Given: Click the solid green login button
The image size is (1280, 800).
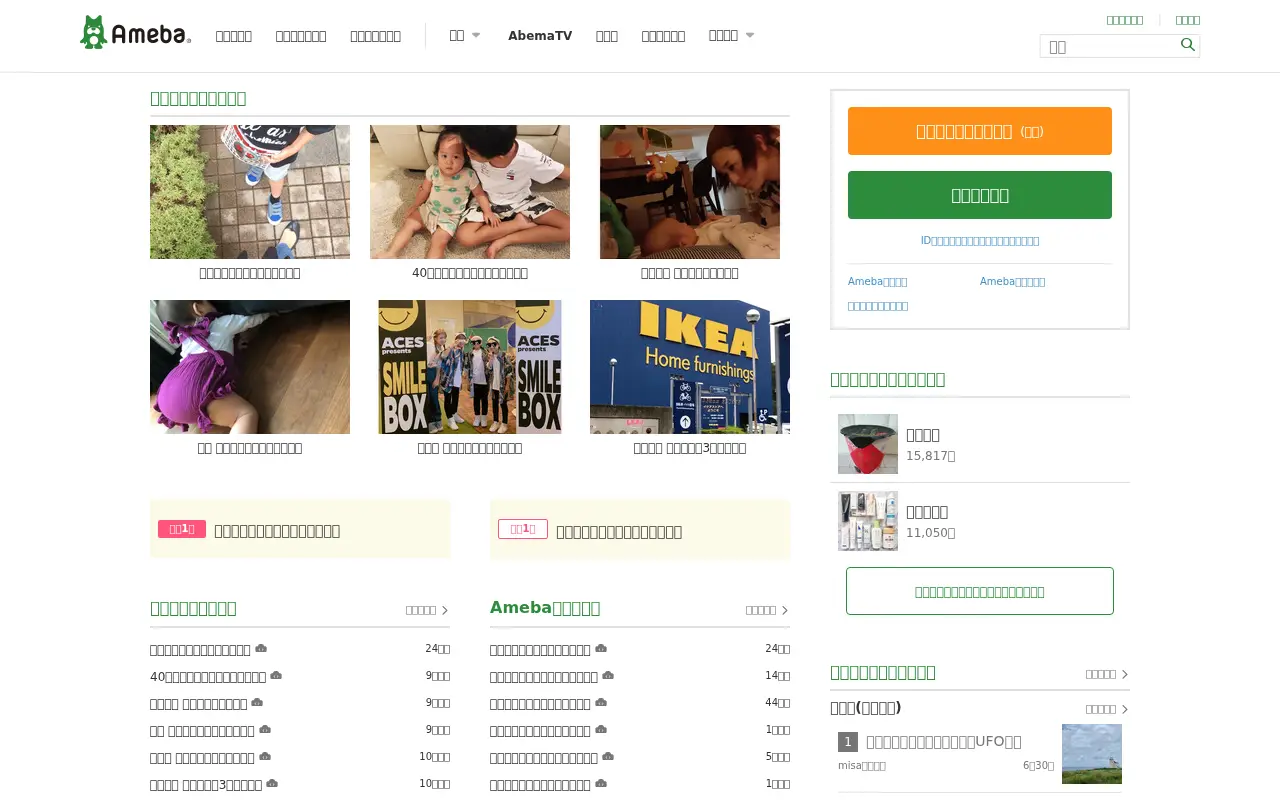Looking at the screenshot, I should tap(980, 195).
